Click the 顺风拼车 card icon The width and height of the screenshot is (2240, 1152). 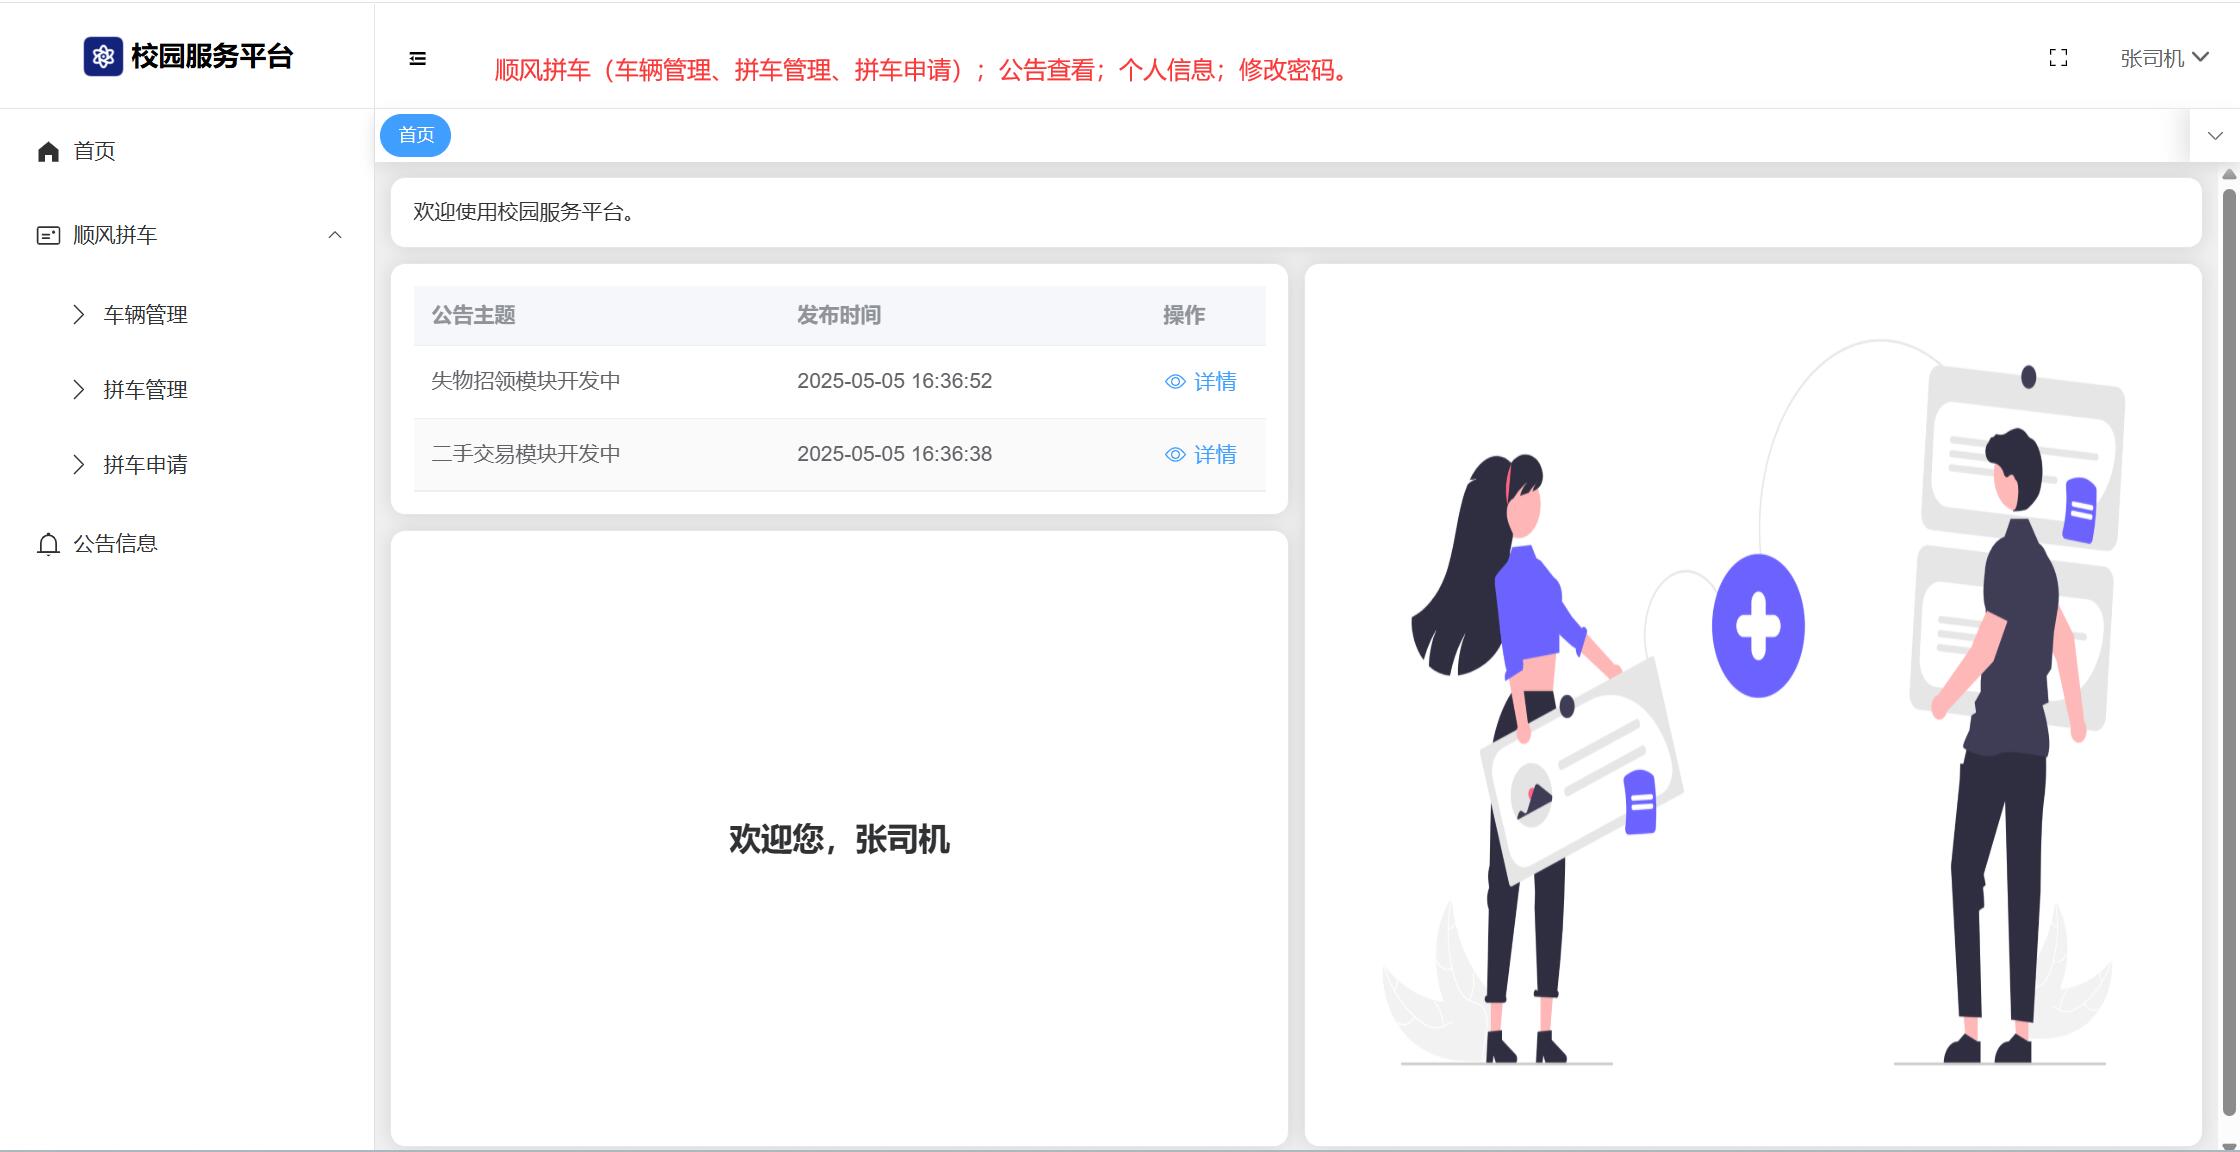(x=48, y=235)
